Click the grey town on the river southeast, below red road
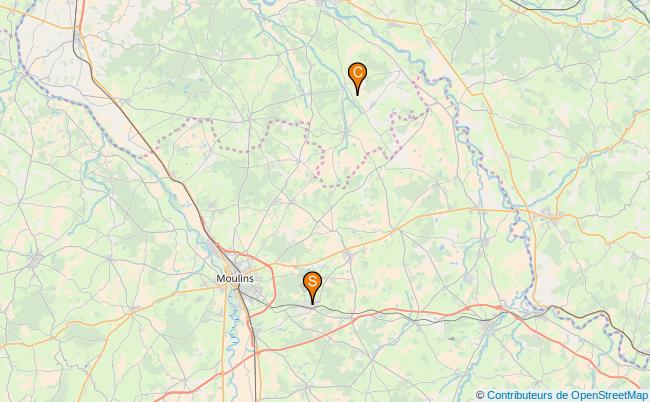 pos(490,325)
